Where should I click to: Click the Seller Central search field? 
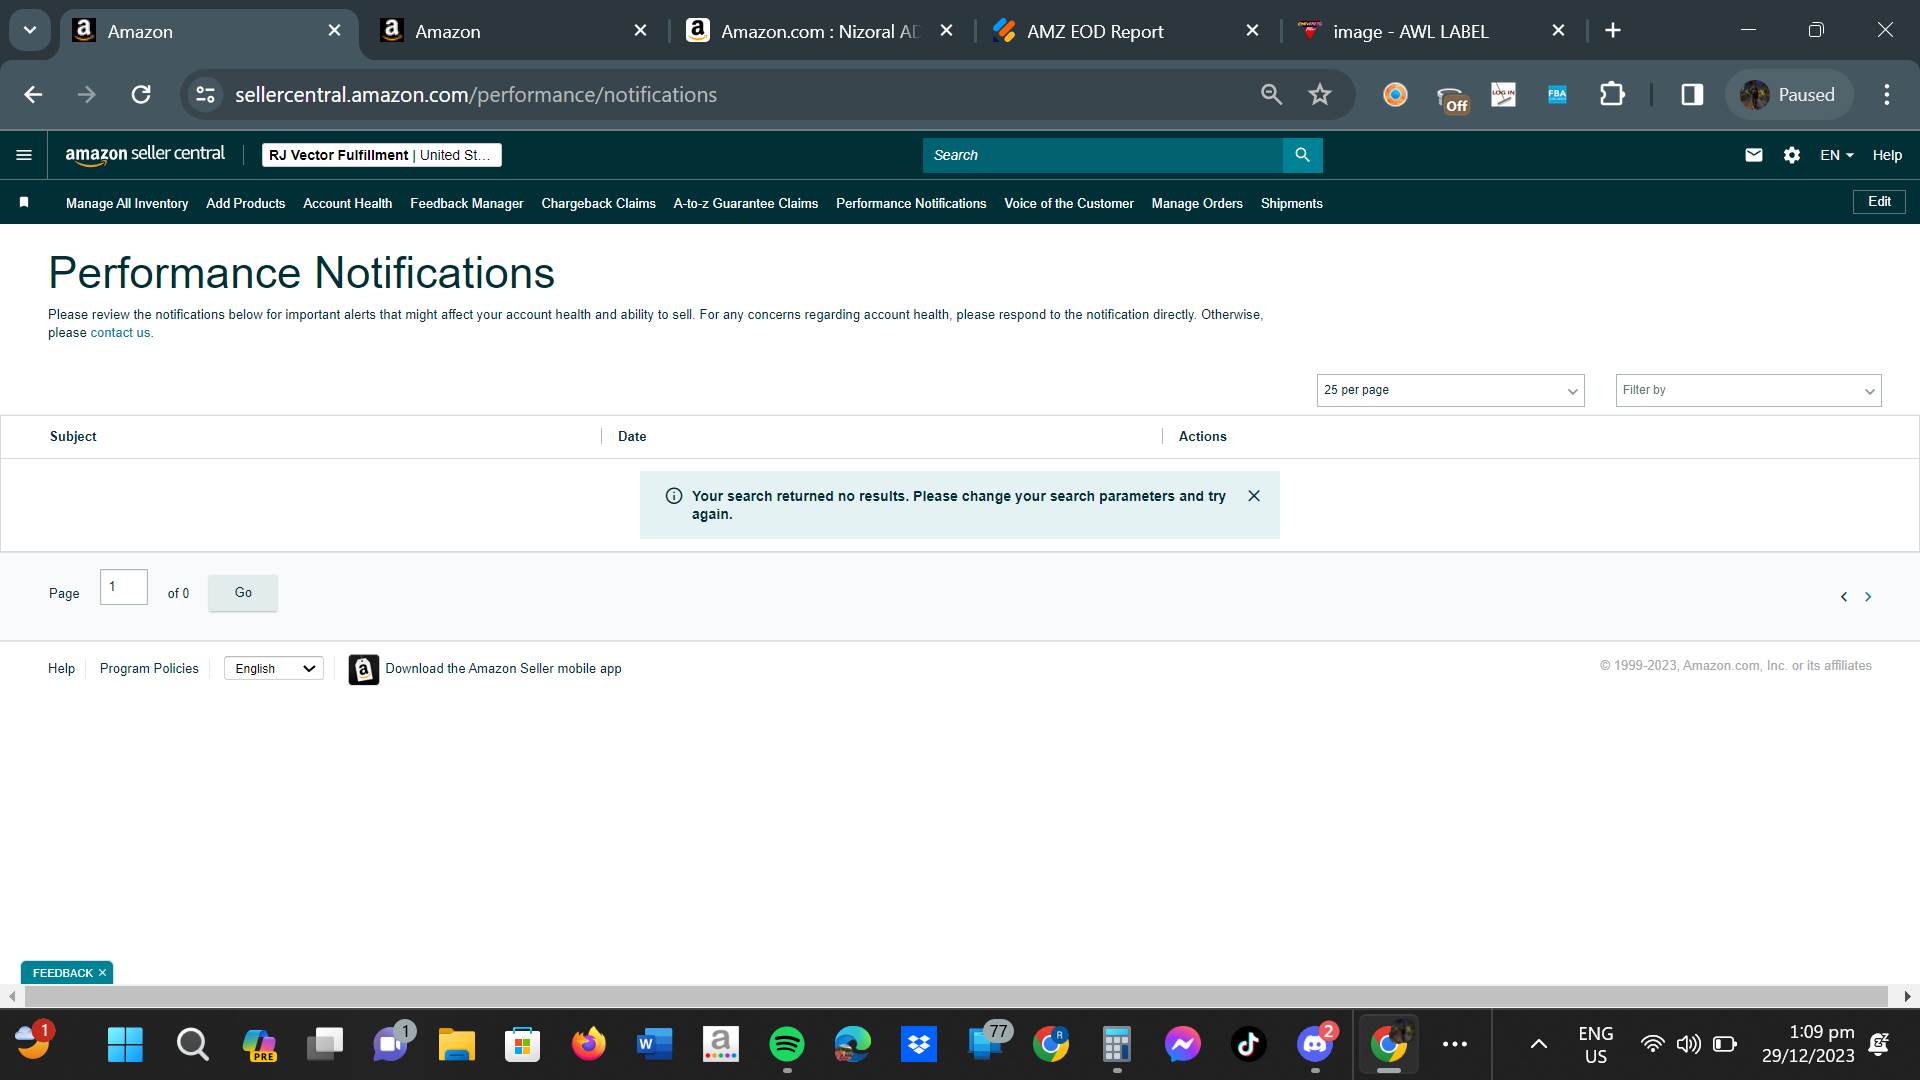tap(1102, 155)
